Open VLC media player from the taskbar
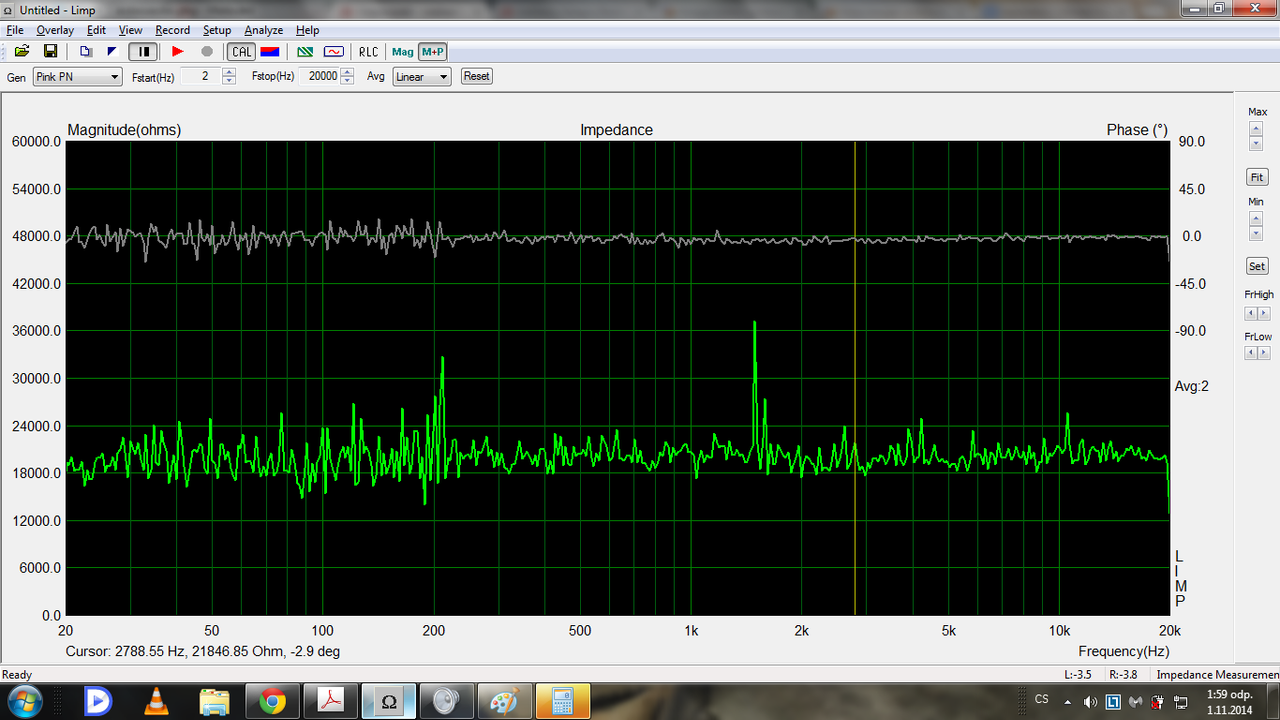Viewport: 1280px width, 720px height. pyautogui.click(x=157, y=701)
